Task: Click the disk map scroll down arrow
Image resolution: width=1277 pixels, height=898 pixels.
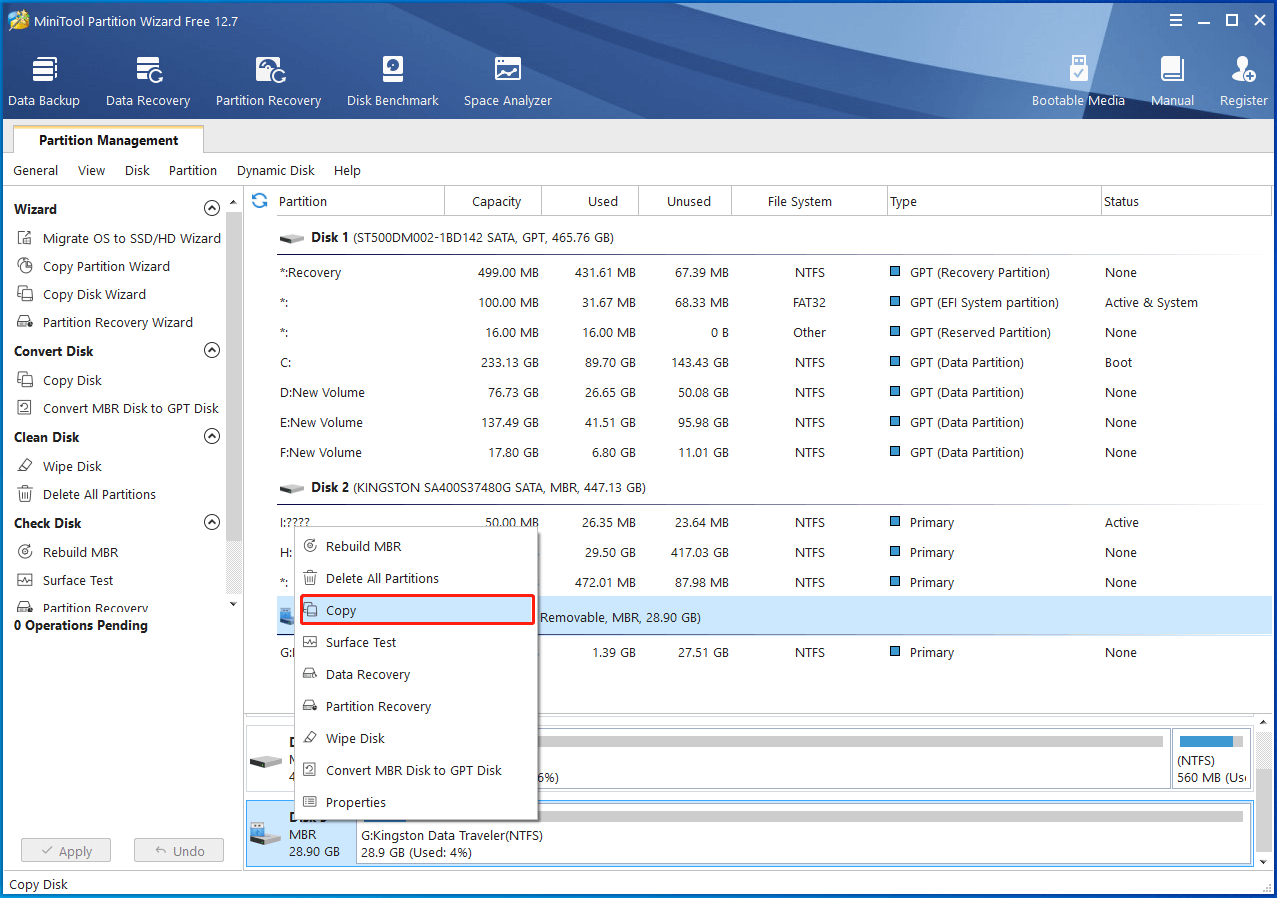Action: 1264,862
